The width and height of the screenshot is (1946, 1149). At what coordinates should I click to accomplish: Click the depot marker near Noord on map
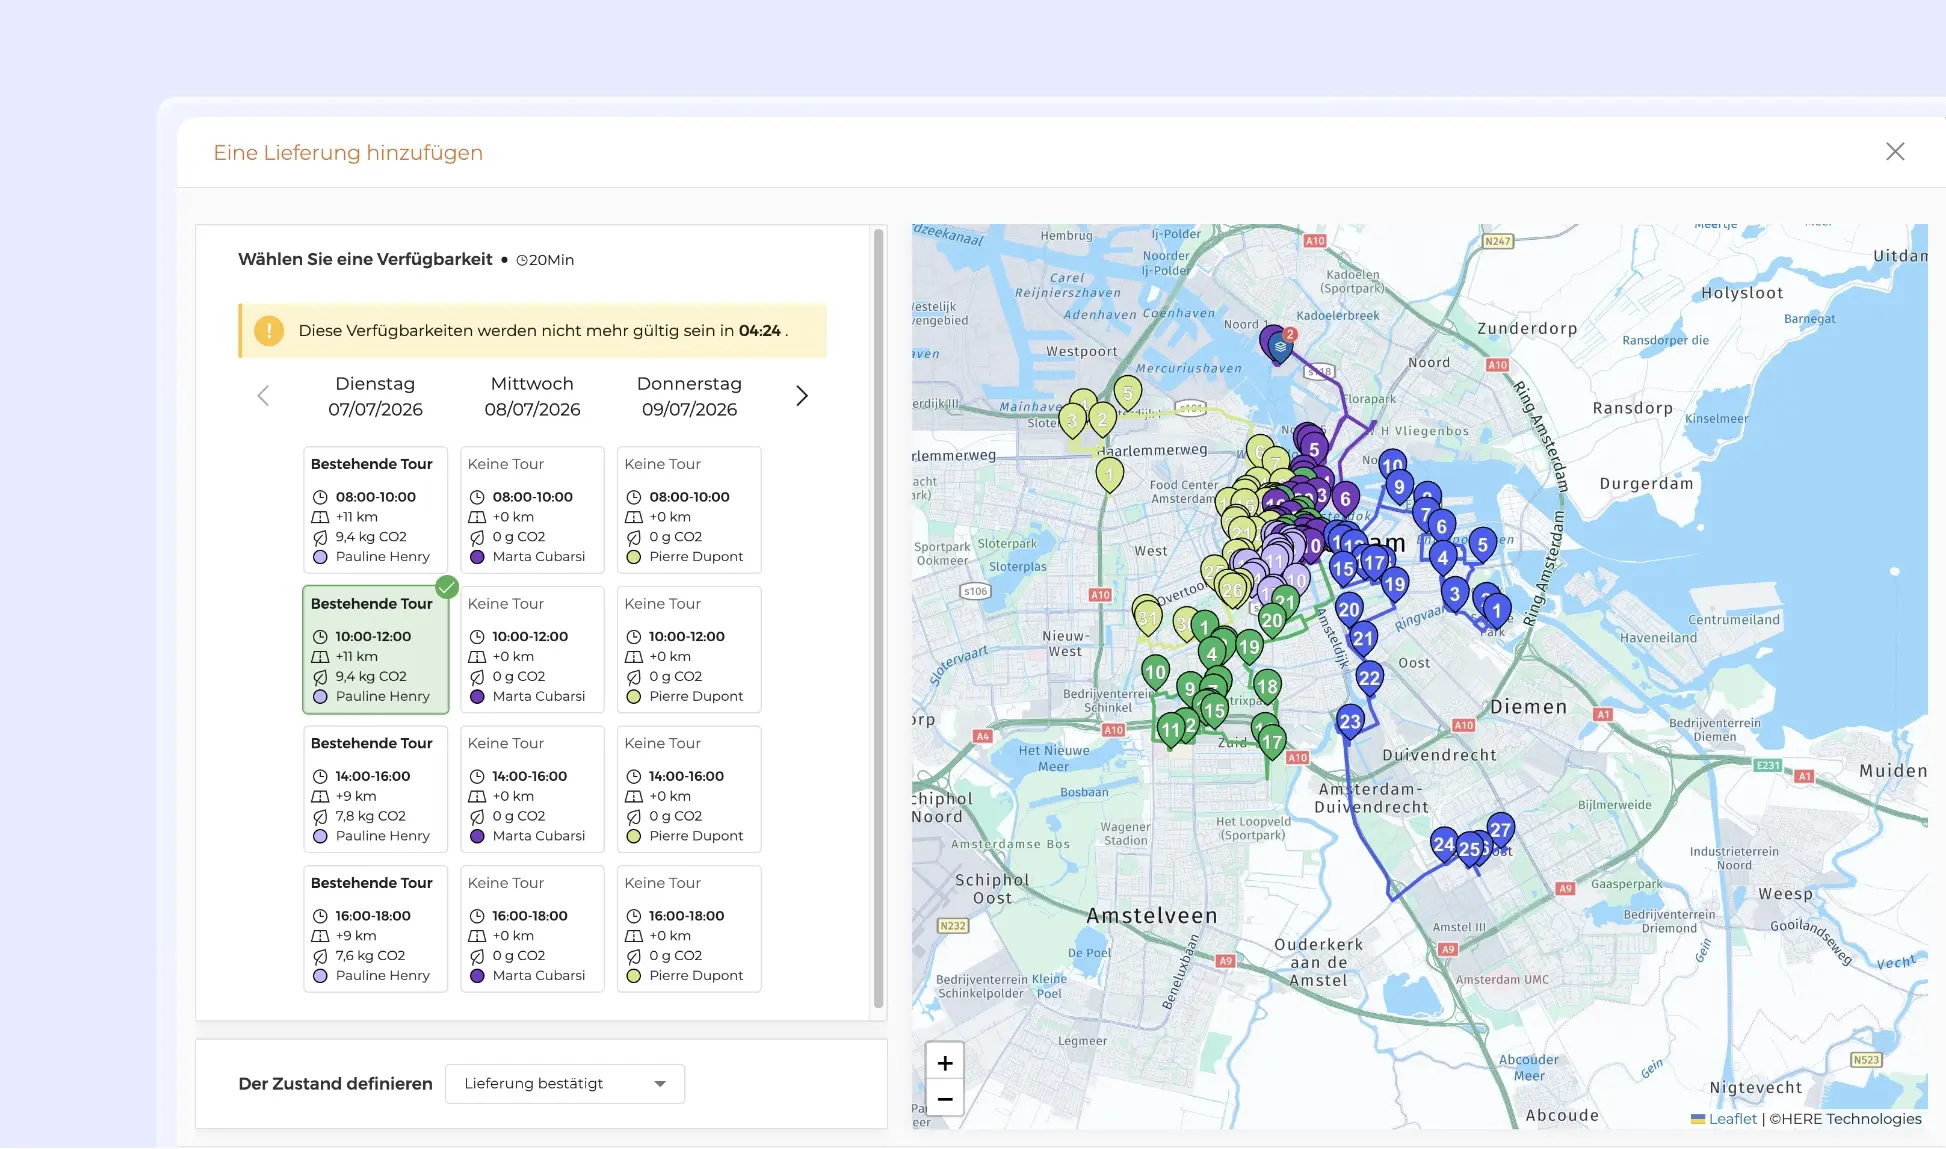point(1279,346)
